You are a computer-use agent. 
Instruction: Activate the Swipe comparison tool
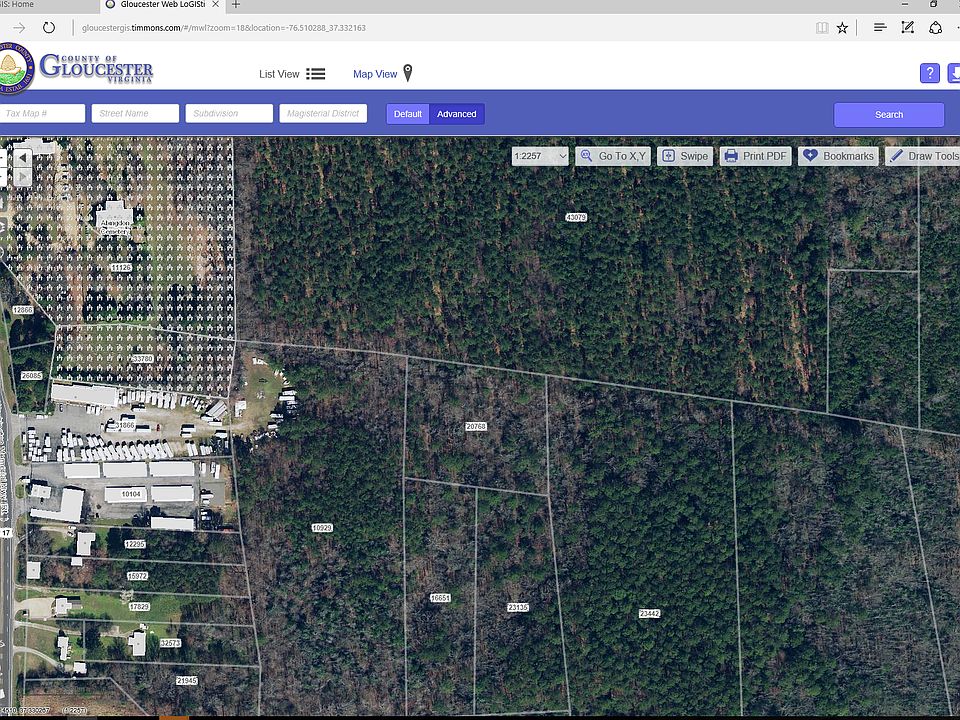[685, 156]
